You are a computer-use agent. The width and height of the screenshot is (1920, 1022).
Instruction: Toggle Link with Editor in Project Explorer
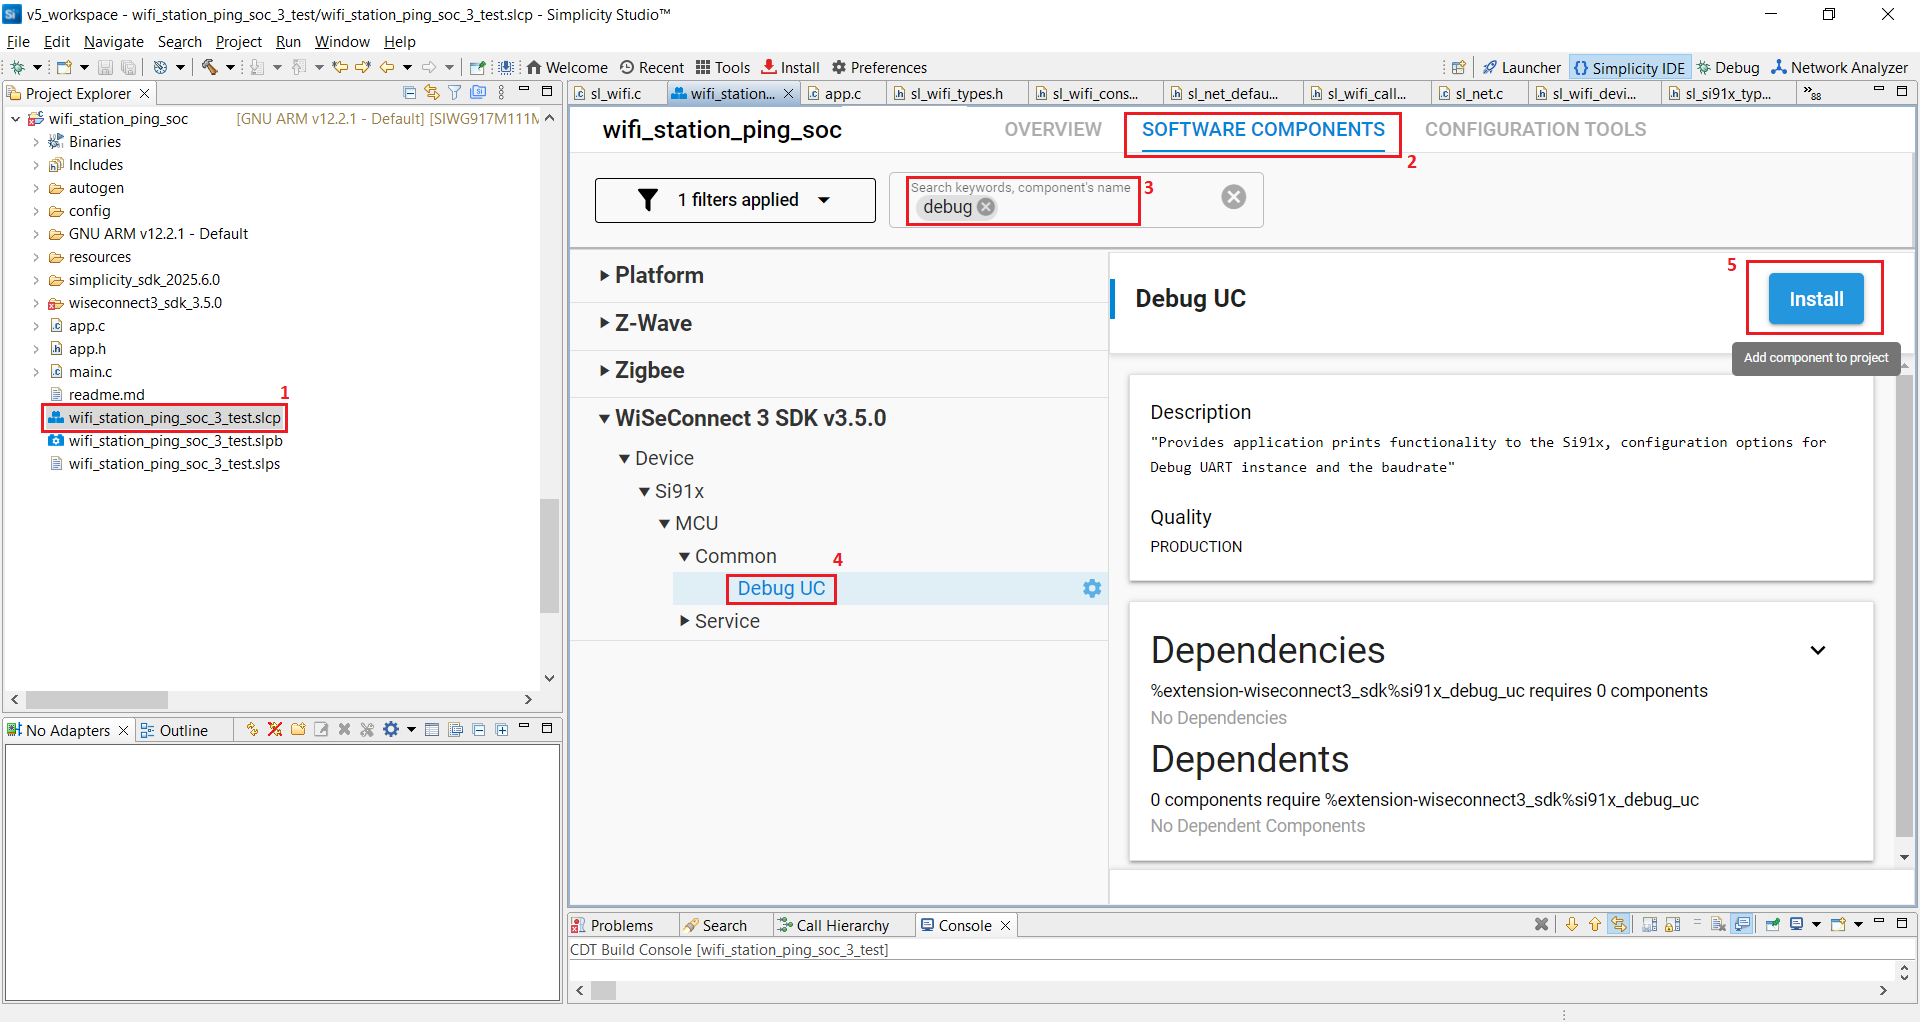coord(432,93)
